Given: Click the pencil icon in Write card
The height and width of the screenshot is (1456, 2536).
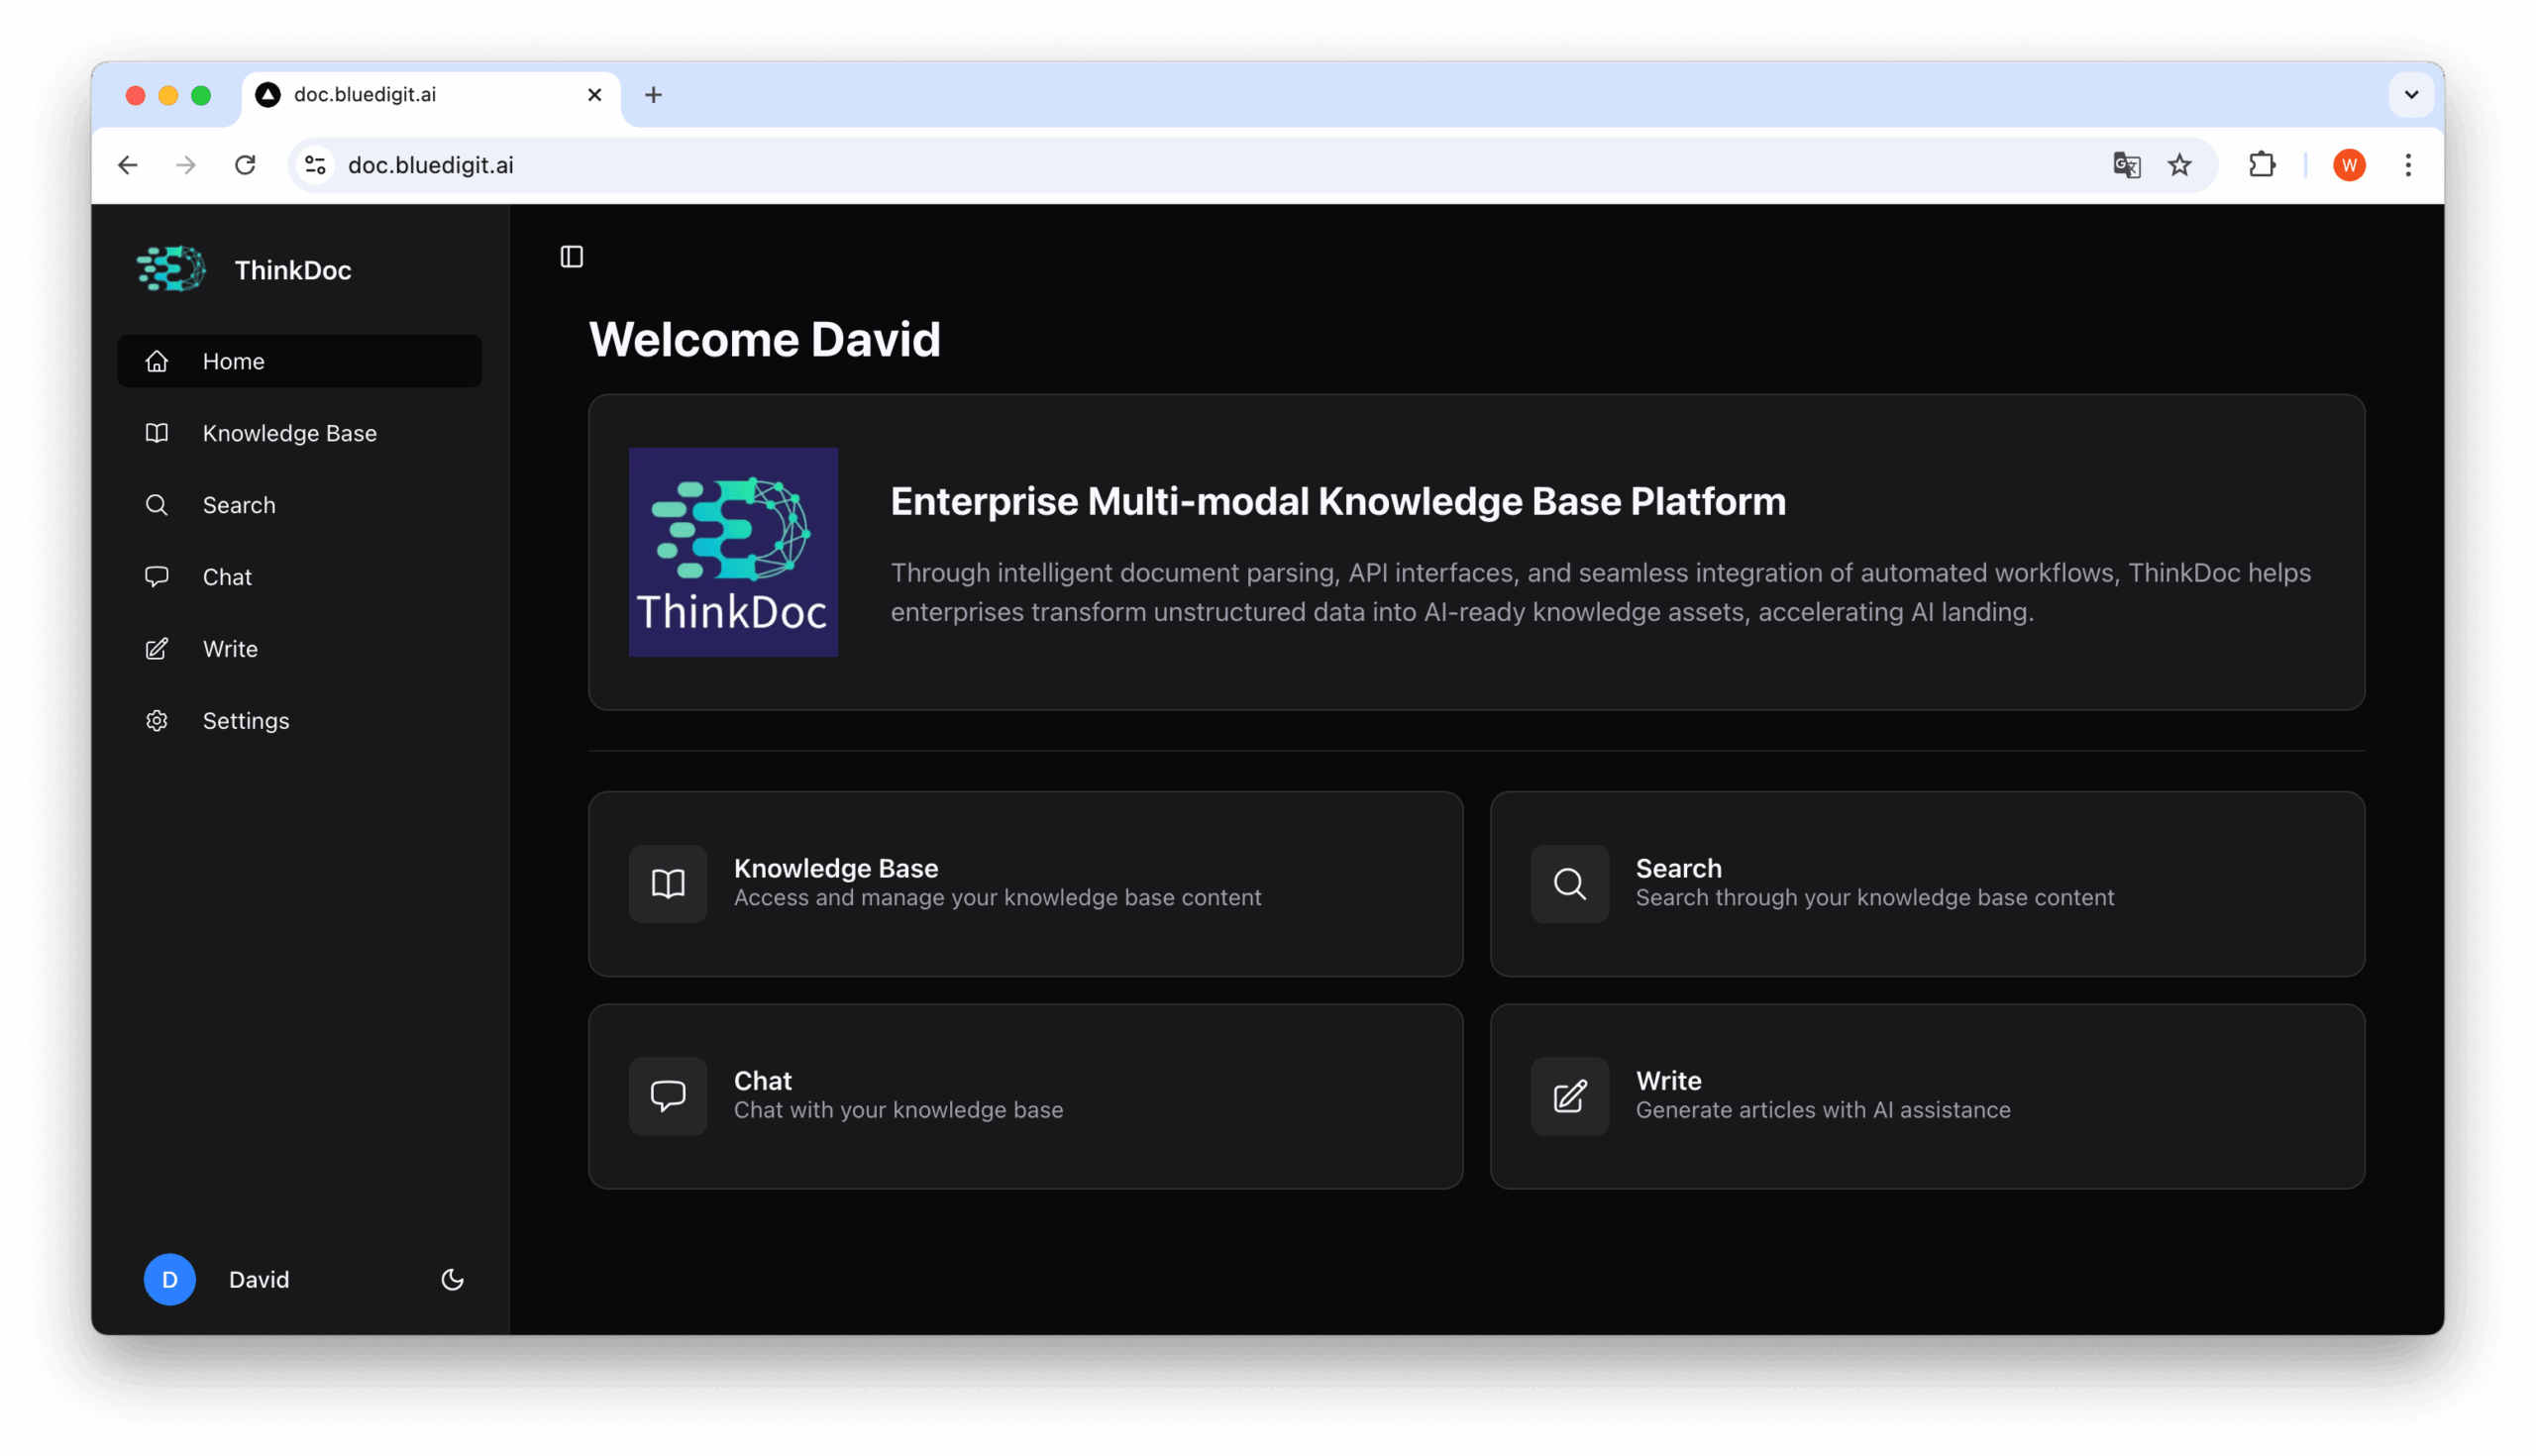Looking at the screenshot, I should point(1569,1096).
